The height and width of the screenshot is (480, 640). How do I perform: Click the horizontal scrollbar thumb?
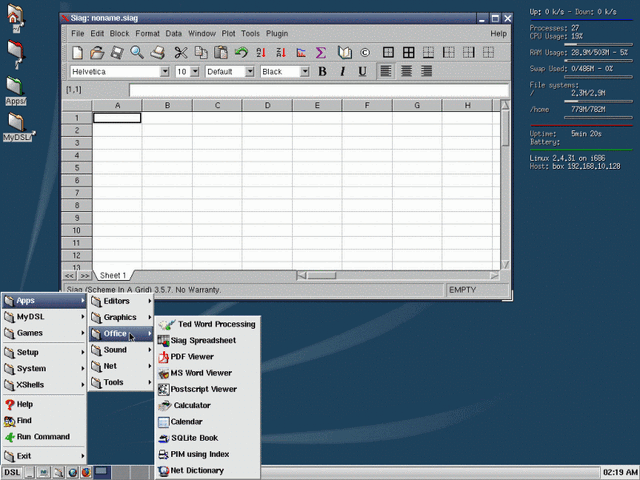click(x=322, y=276)
